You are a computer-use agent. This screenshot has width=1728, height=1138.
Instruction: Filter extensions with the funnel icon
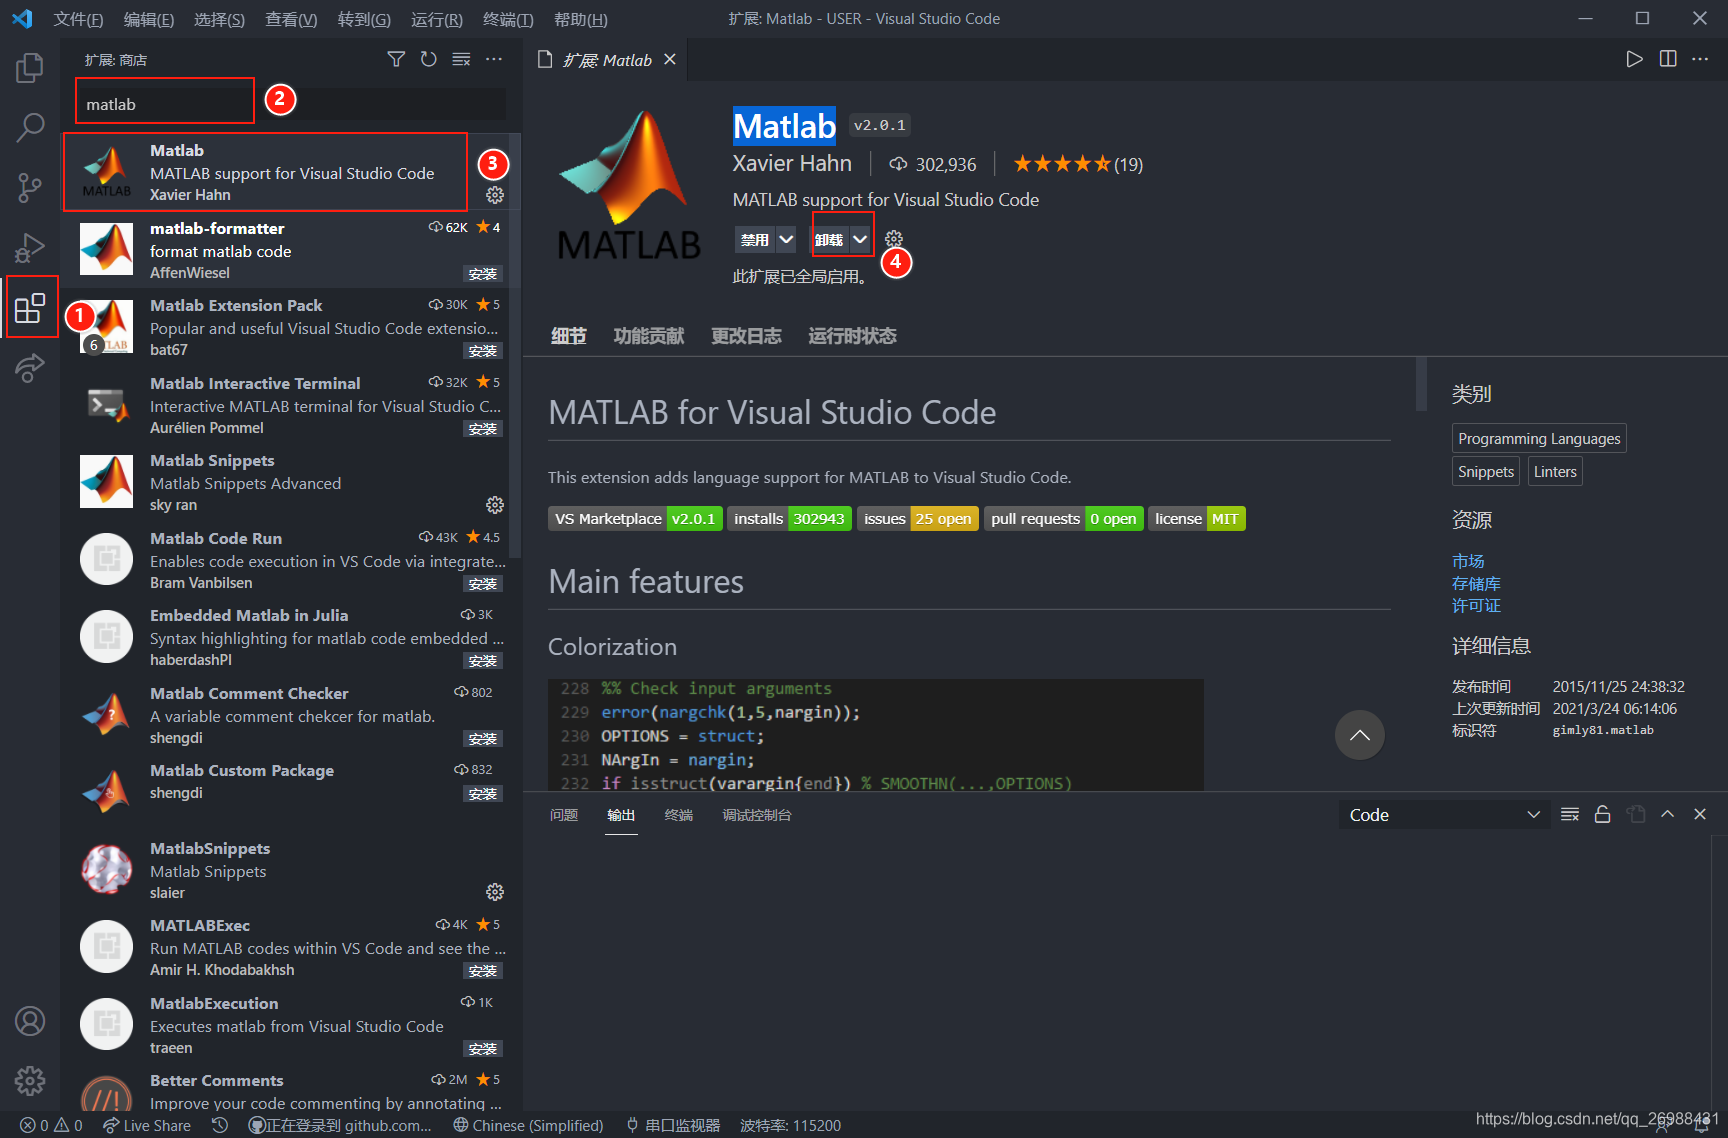396,60
